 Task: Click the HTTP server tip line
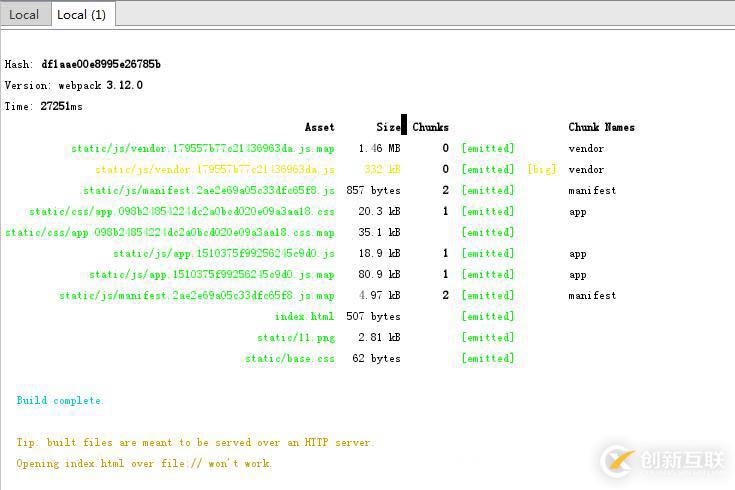click(x=195, y=442)
